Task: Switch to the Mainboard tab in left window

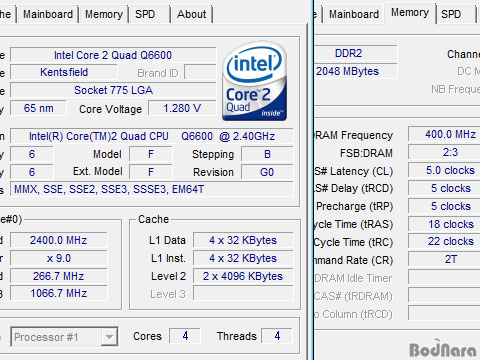Action: pyautogui.click(x=48, y=15)
